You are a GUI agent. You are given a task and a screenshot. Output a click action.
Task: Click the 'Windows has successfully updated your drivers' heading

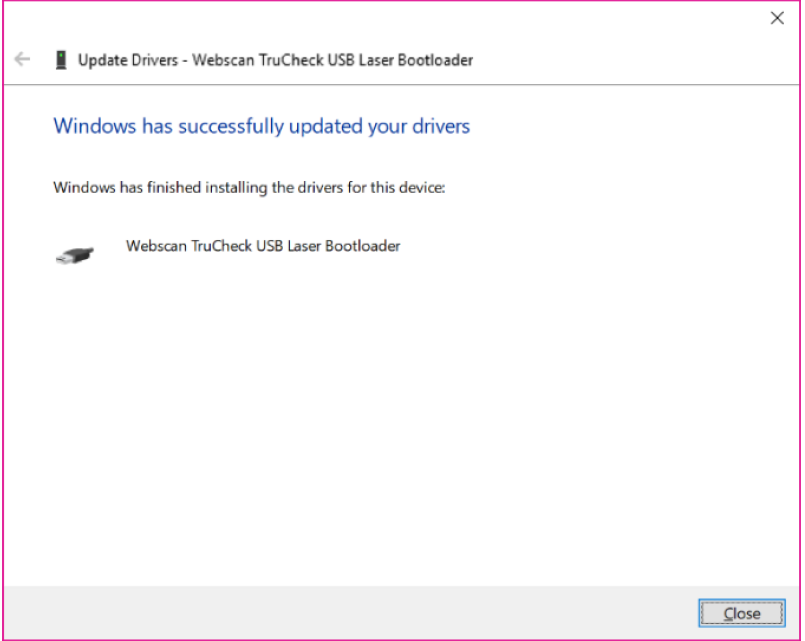(x=261, y=126)
